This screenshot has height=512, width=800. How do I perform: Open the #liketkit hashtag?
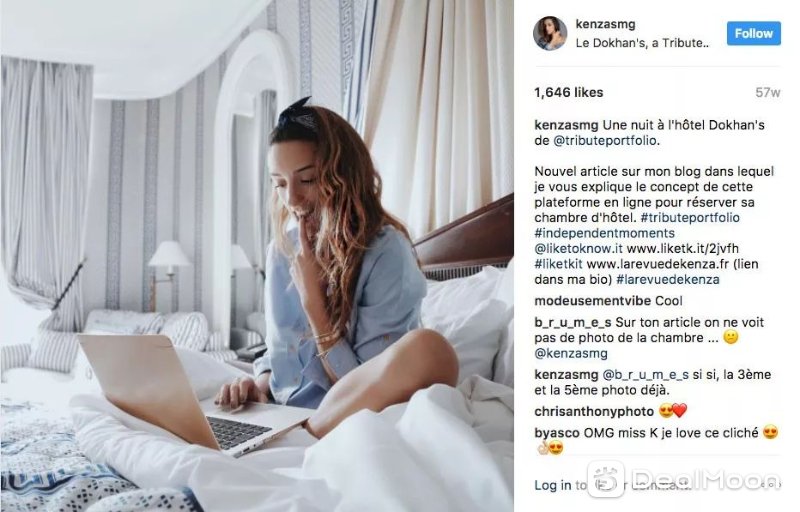[x=558, y=264]
